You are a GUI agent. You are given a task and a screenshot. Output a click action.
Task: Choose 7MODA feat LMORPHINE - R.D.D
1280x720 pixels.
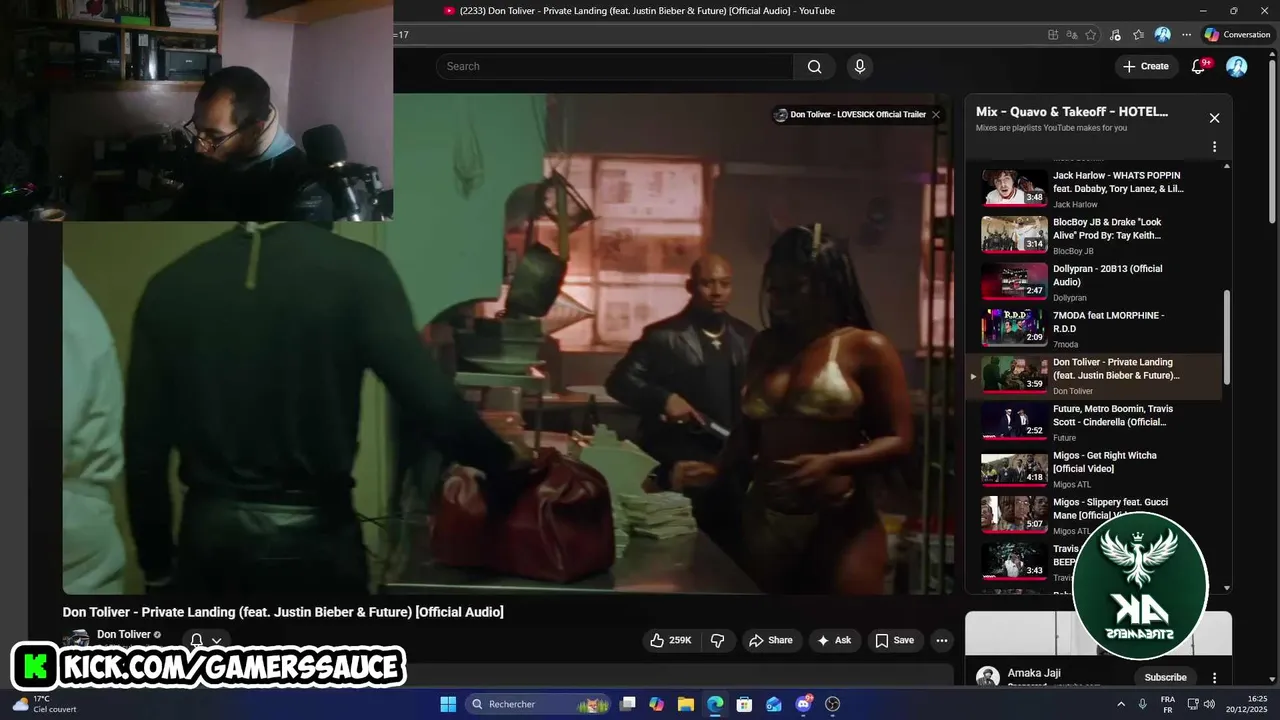pos(1094,328)
